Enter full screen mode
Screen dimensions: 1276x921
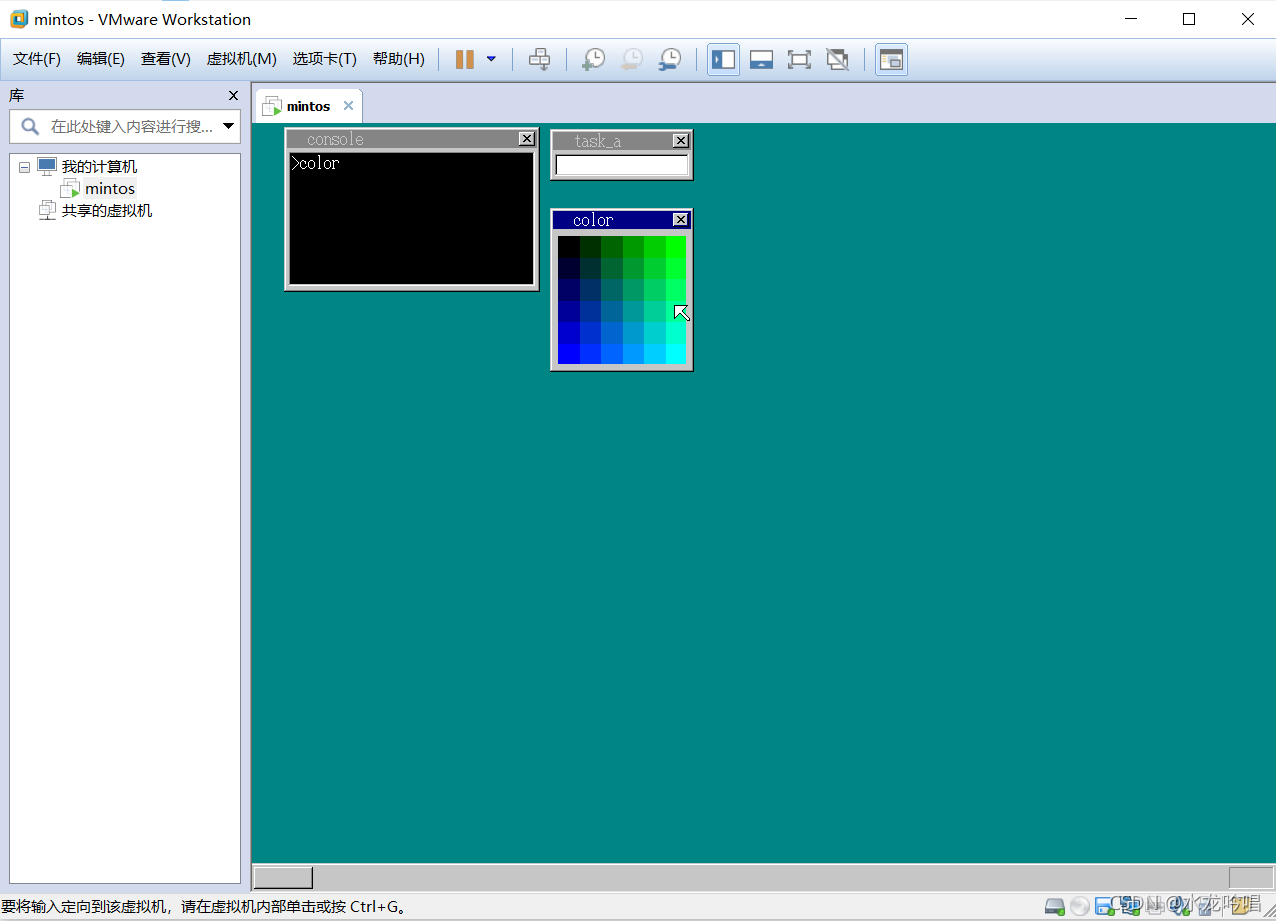tap(799, 59)
